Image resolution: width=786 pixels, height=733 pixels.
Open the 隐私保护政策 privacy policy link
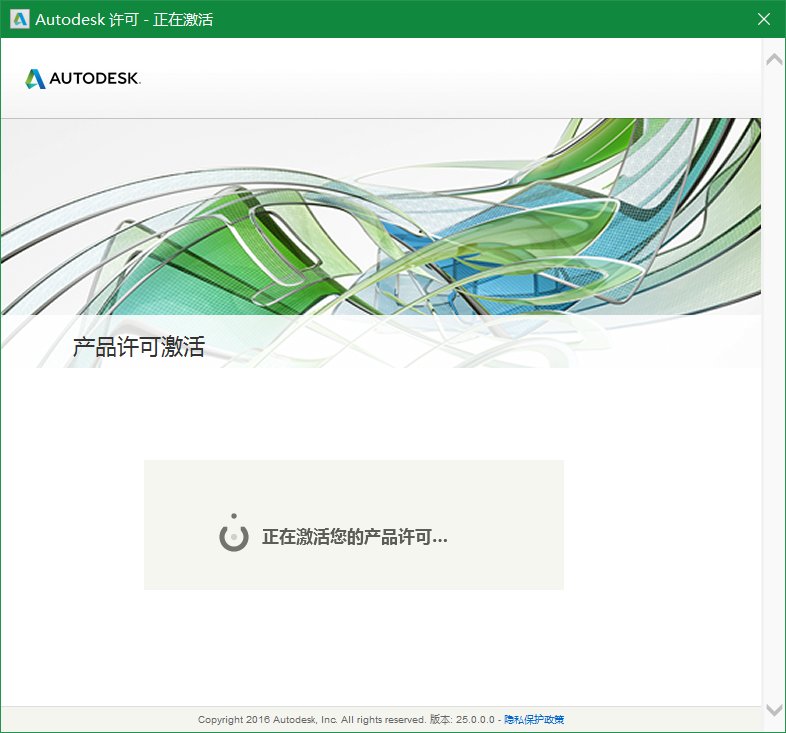[x=534, y=719]
